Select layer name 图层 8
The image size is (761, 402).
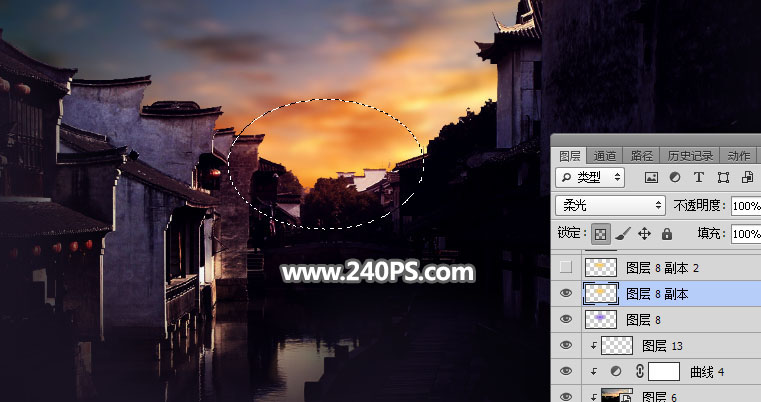pos(643,320)
